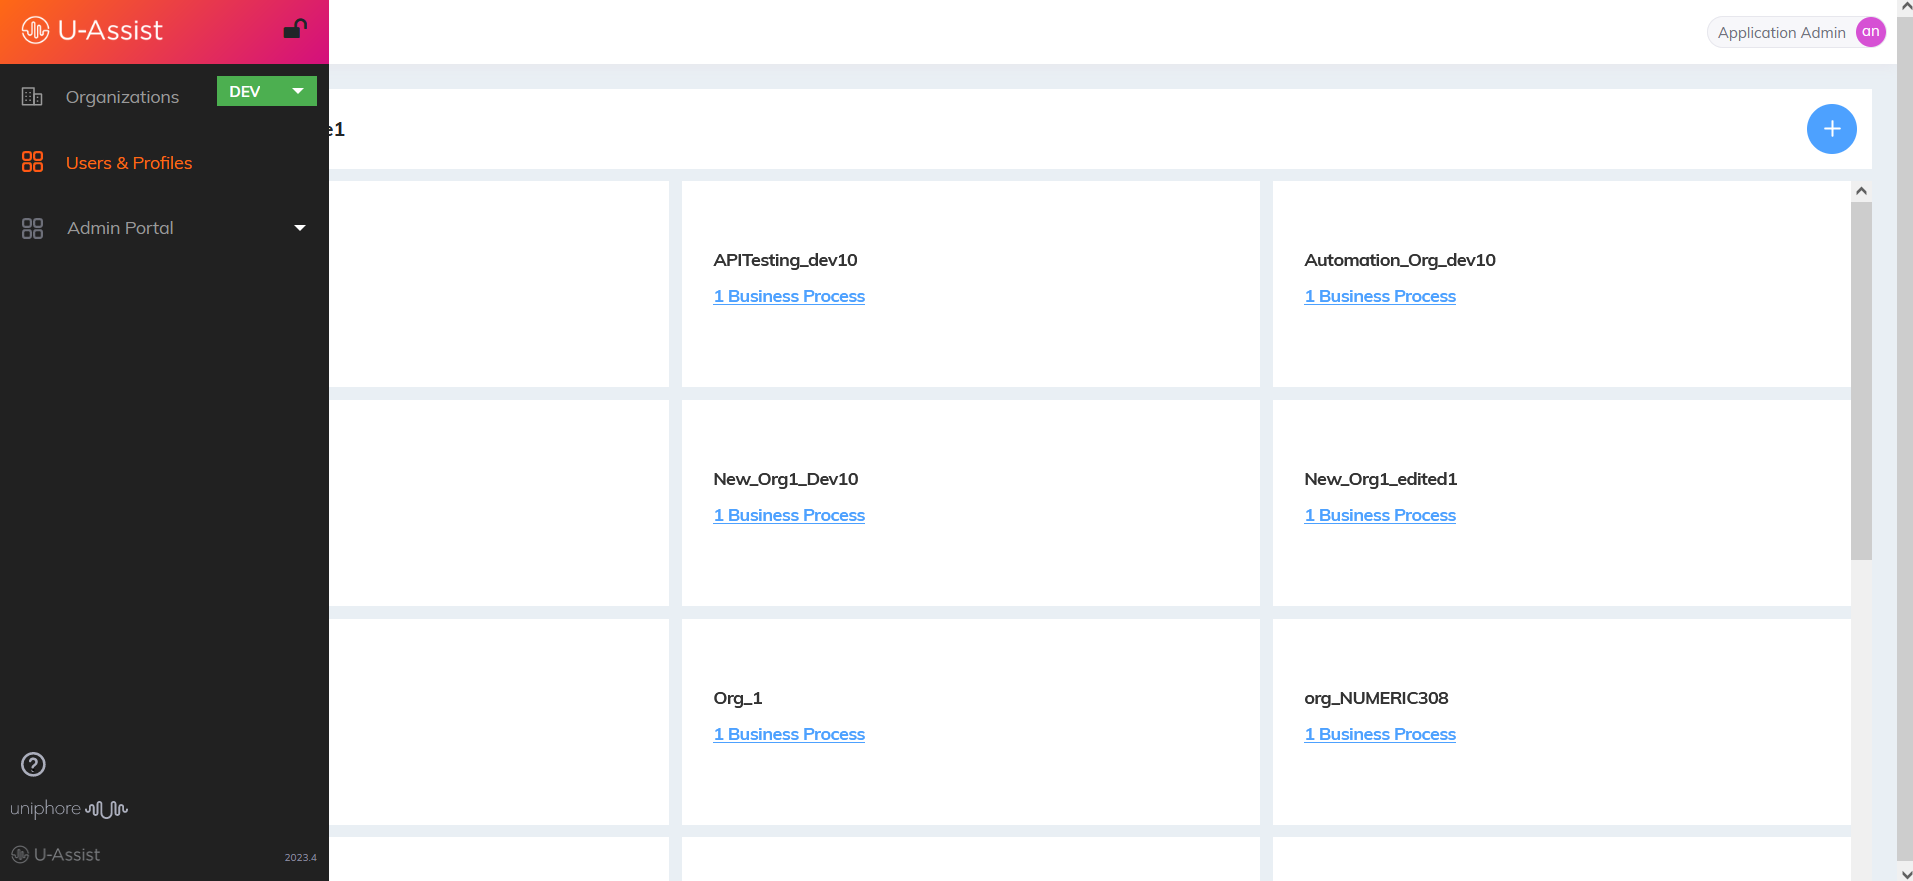Click the organization list scroll up arrow
1913x881 pixels.
(x=1861, y=191)
